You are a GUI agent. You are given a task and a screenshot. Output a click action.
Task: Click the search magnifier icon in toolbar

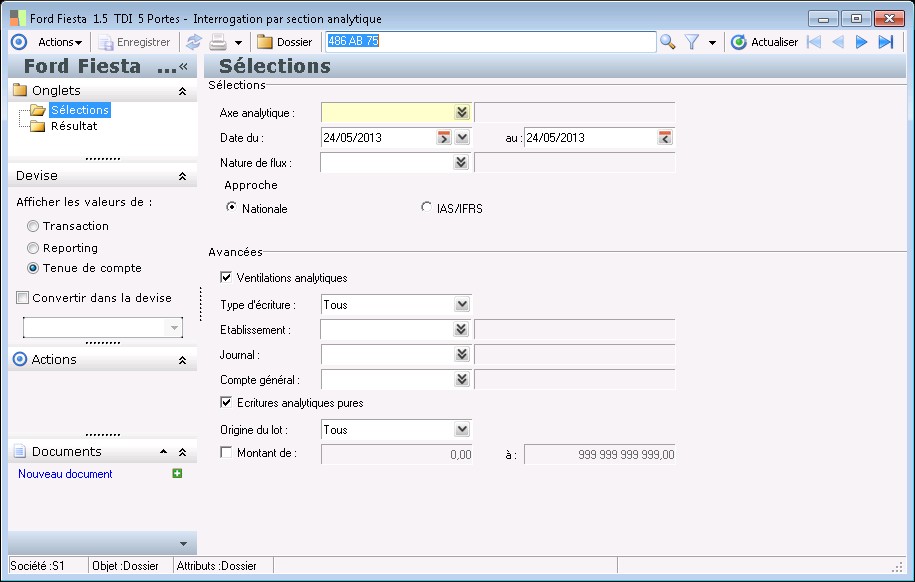coord(667,42)
